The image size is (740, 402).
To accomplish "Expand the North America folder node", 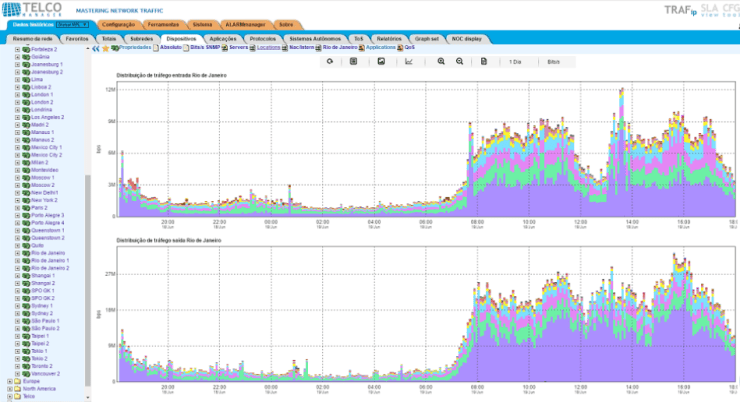I will coord(10,389).
